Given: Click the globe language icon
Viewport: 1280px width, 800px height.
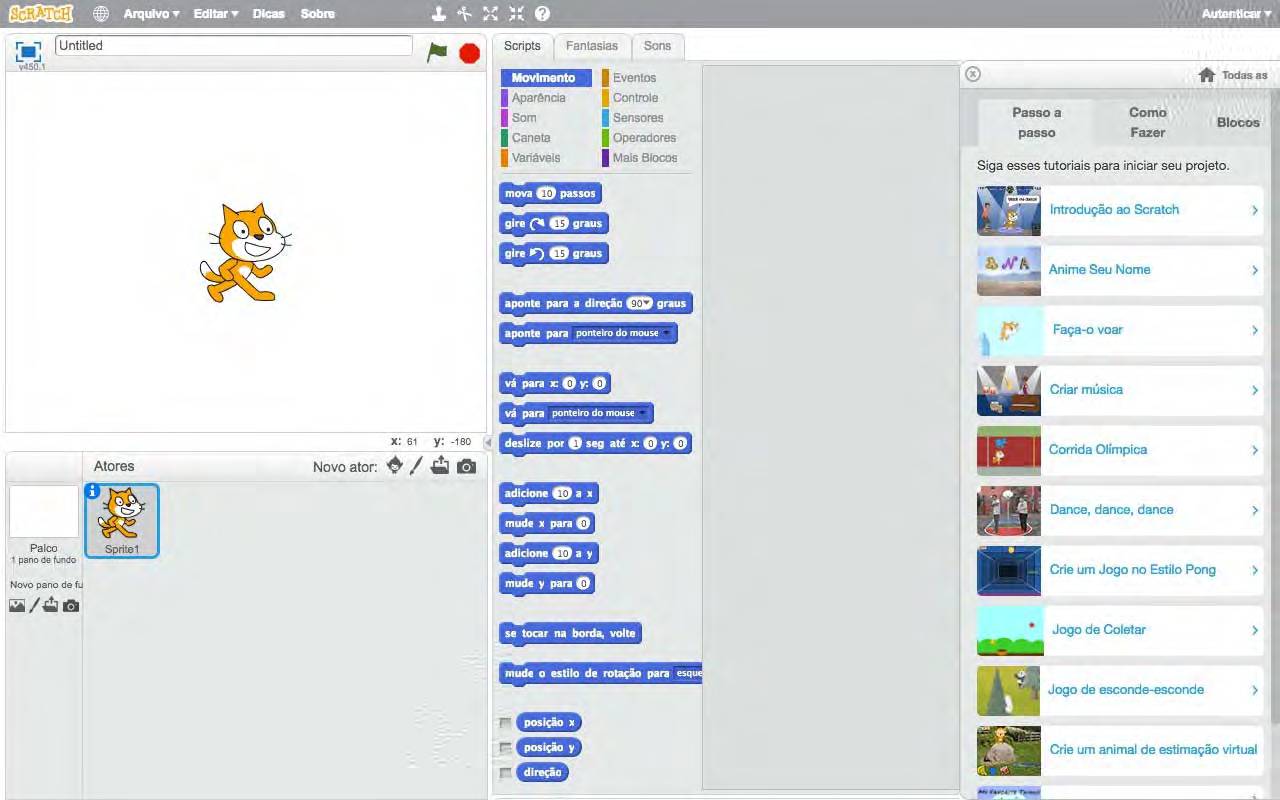Looking at the screenshot, I should pyautogui.click(x=99, y=13).
